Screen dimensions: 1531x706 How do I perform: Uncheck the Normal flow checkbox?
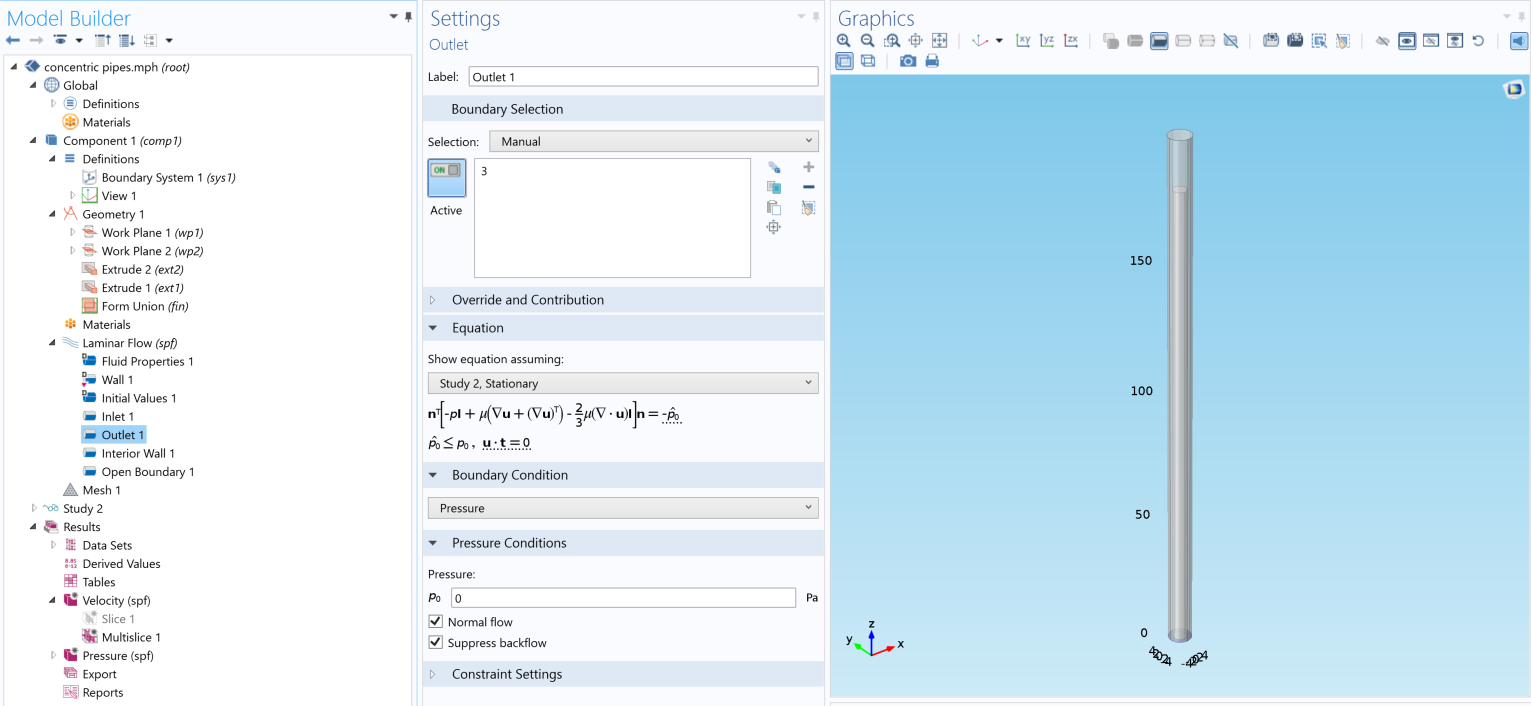tap(435, 622)
